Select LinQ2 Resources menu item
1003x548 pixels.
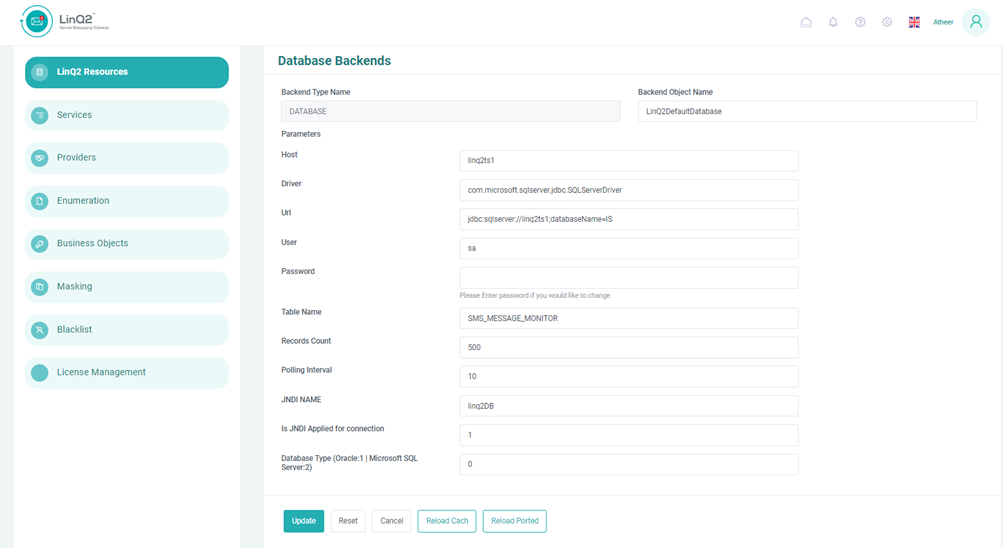point(127,72)
